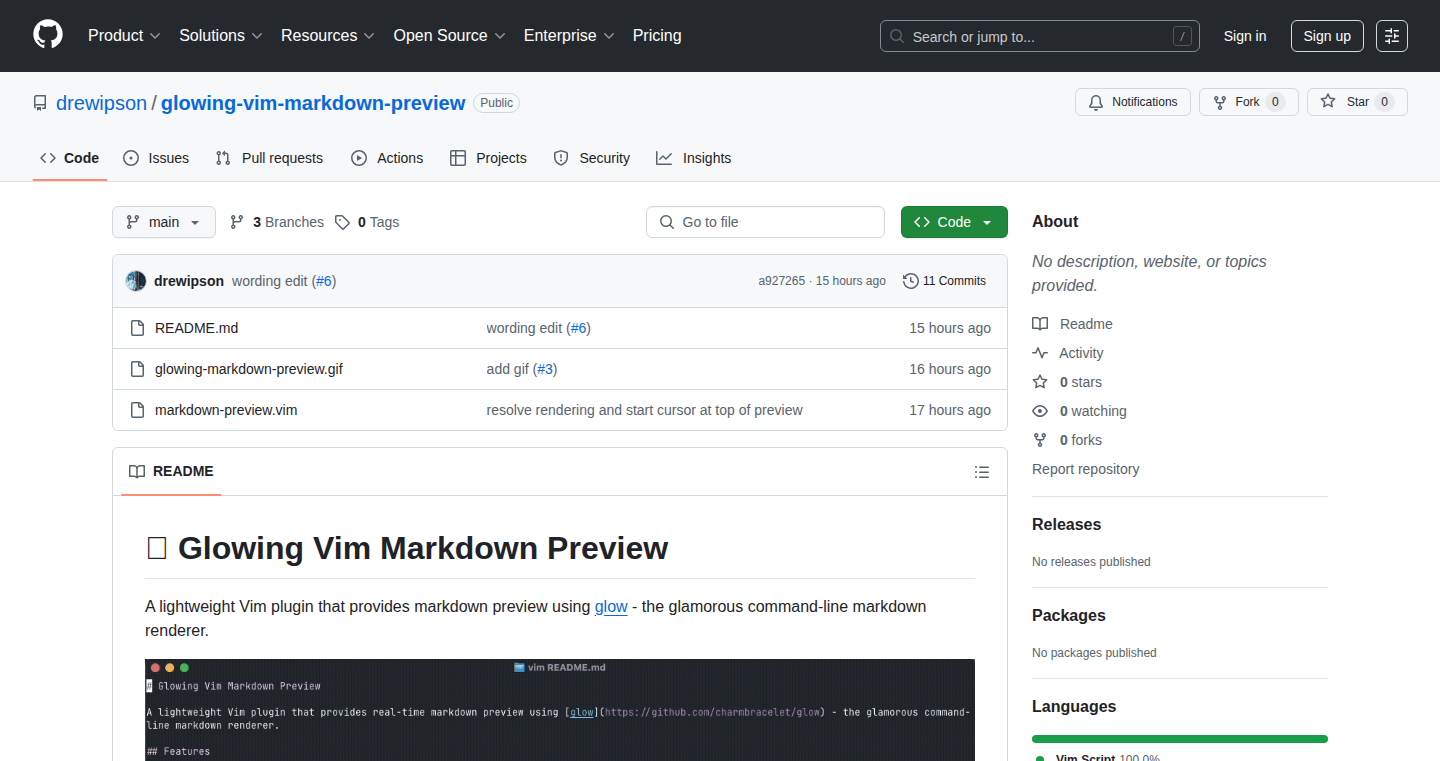Click the Notifications bell button

(1133, 102)
